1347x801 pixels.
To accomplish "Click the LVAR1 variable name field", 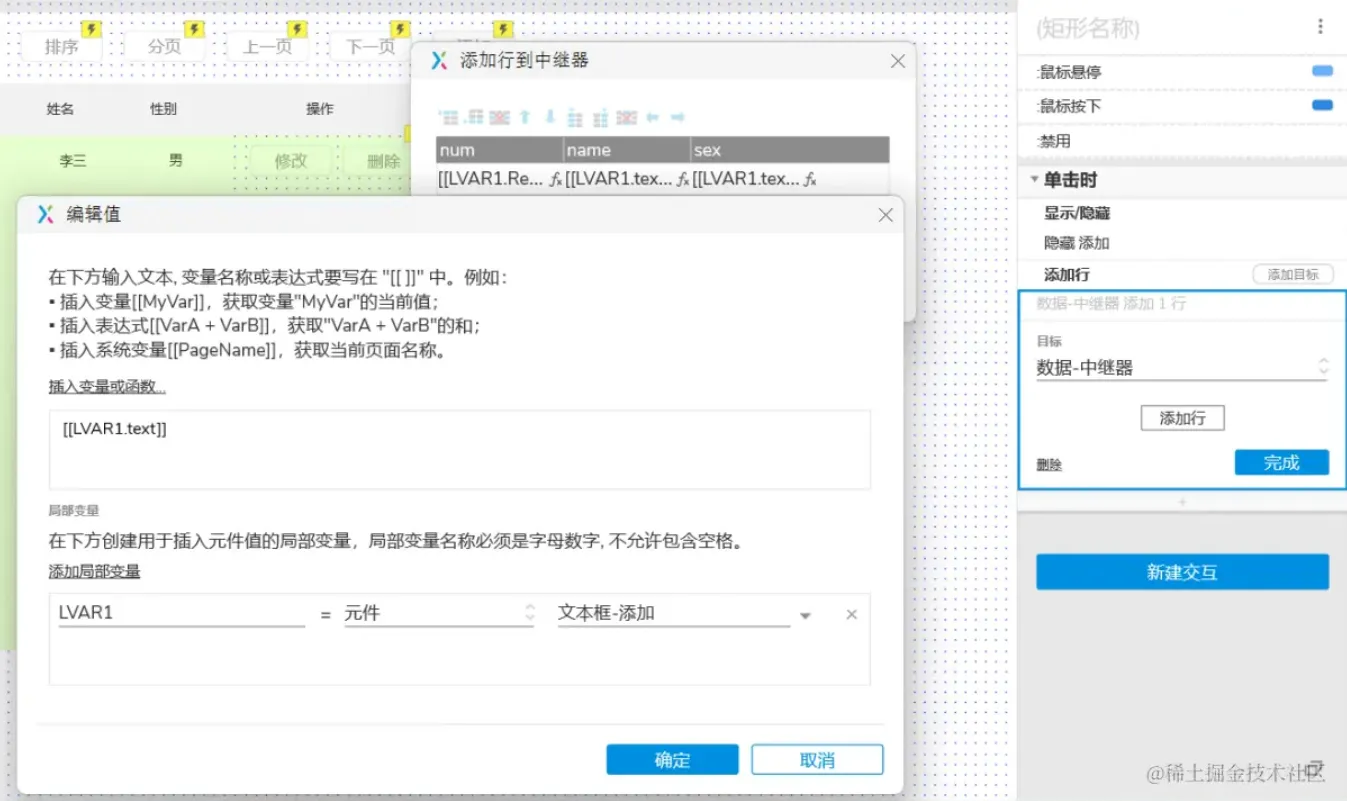I will (181, 613).
